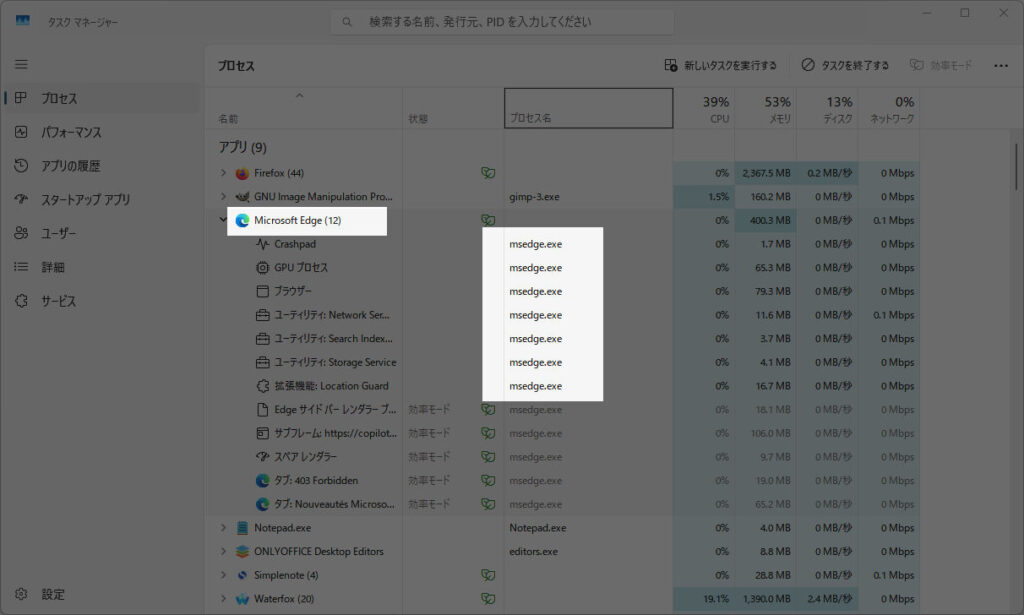Expand the Firefox (44) group
This screenshot has height=615, width=1024.
[223, 173]
